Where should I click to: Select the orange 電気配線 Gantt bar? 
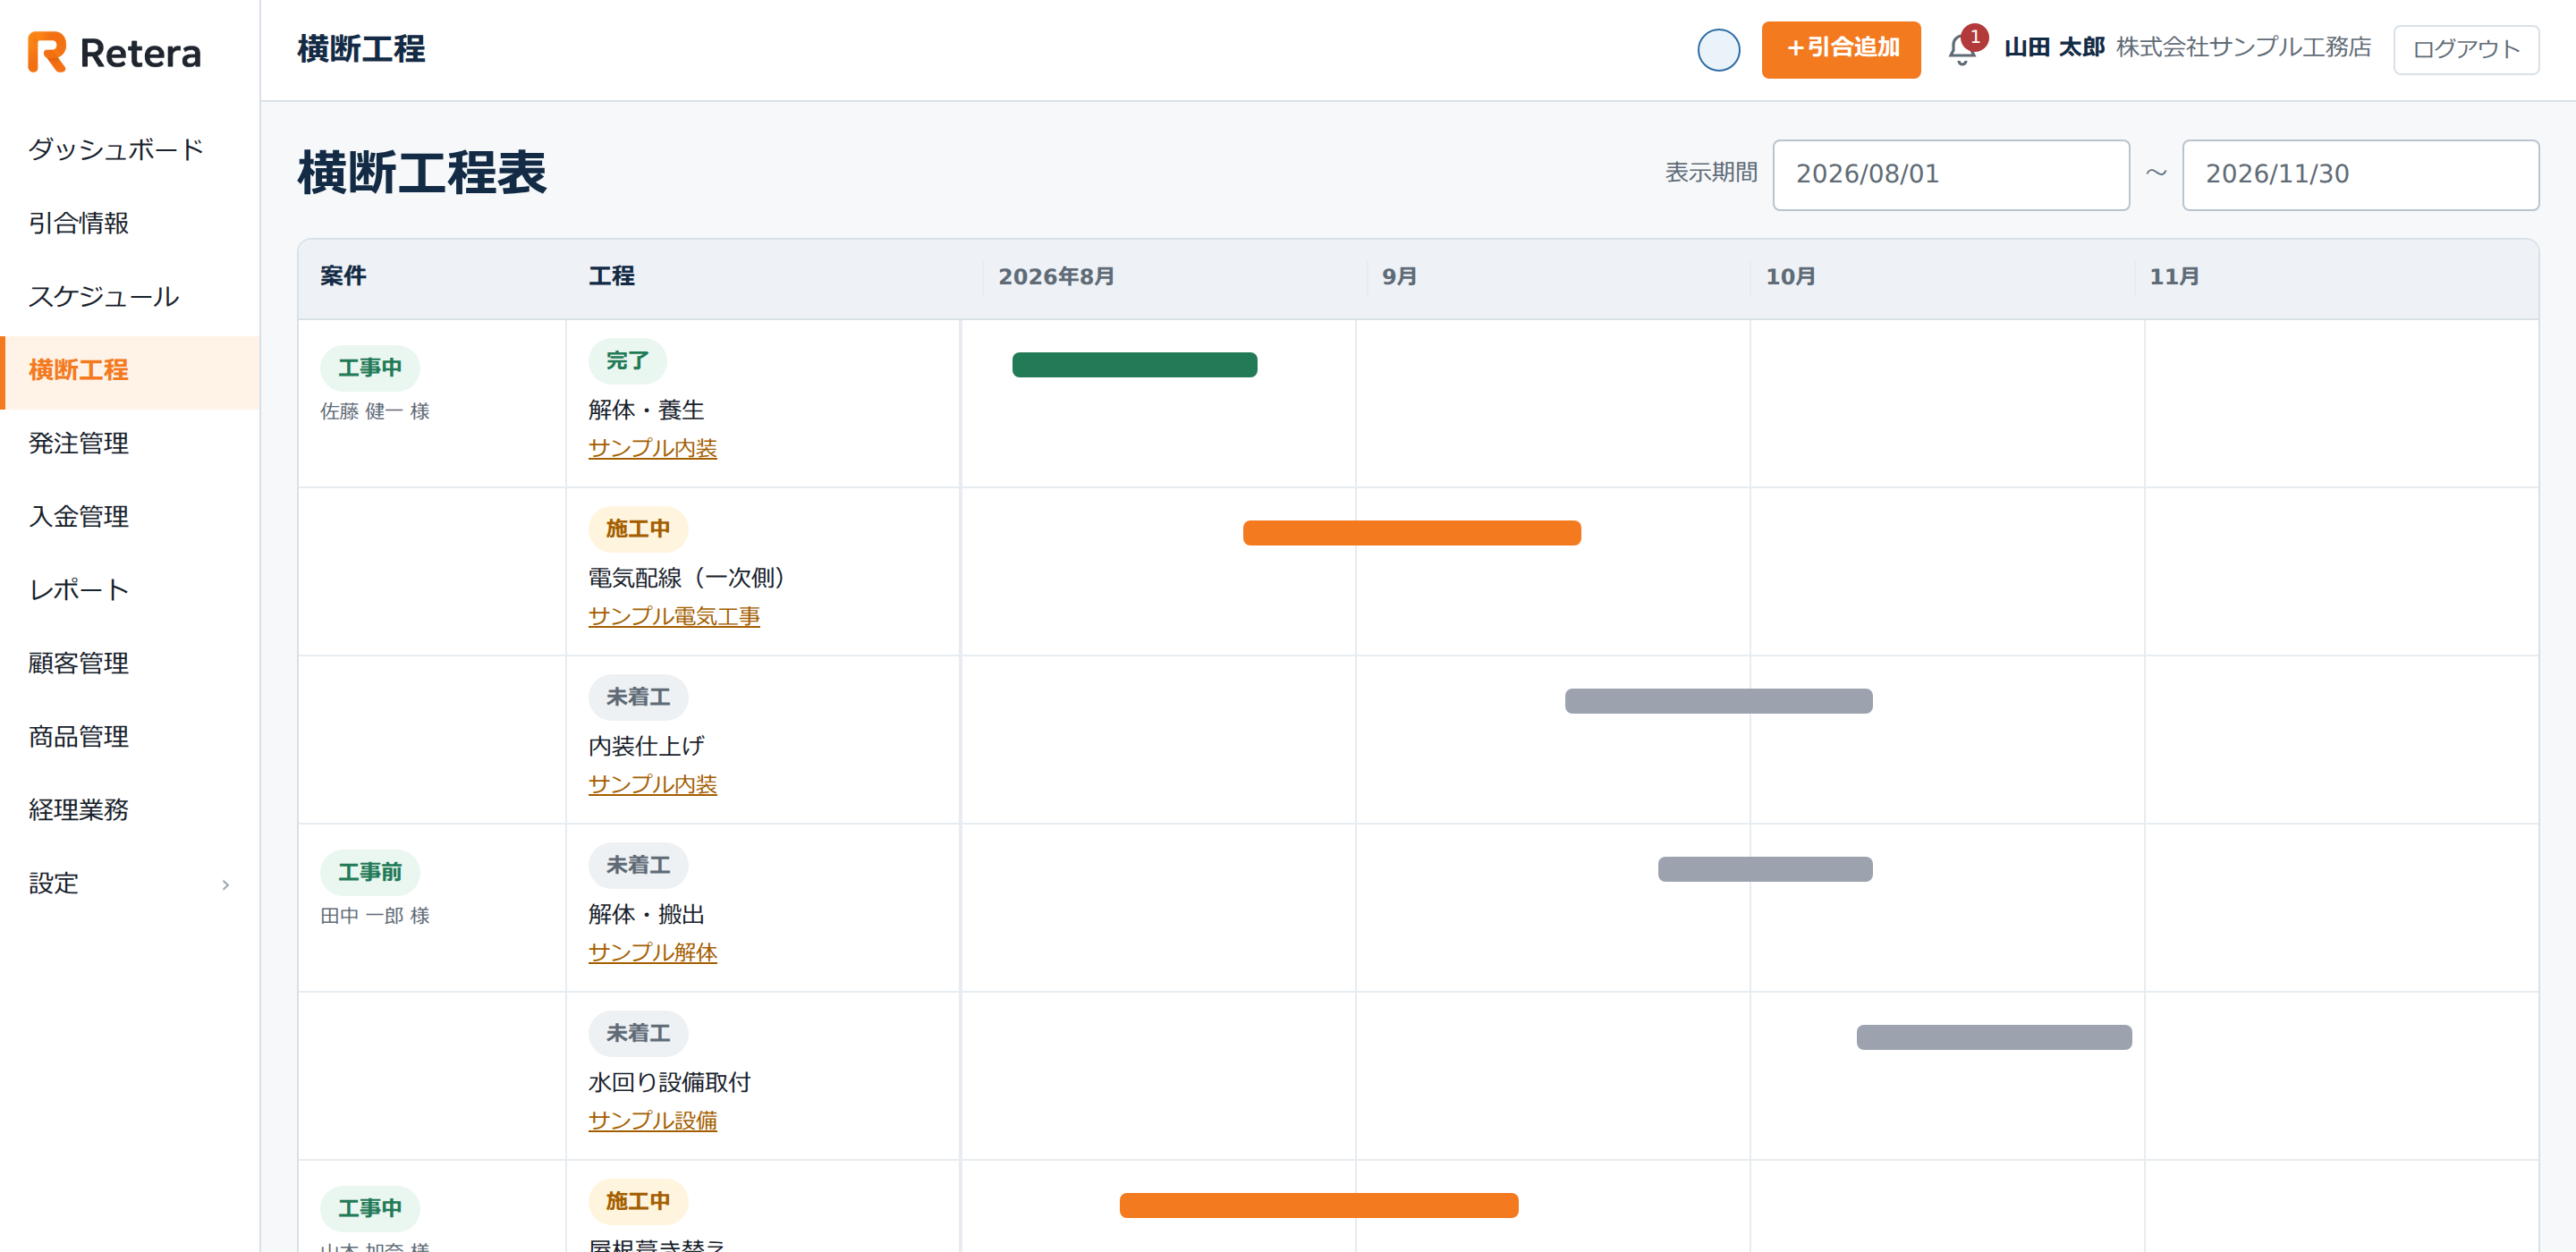pos(1412,533)
